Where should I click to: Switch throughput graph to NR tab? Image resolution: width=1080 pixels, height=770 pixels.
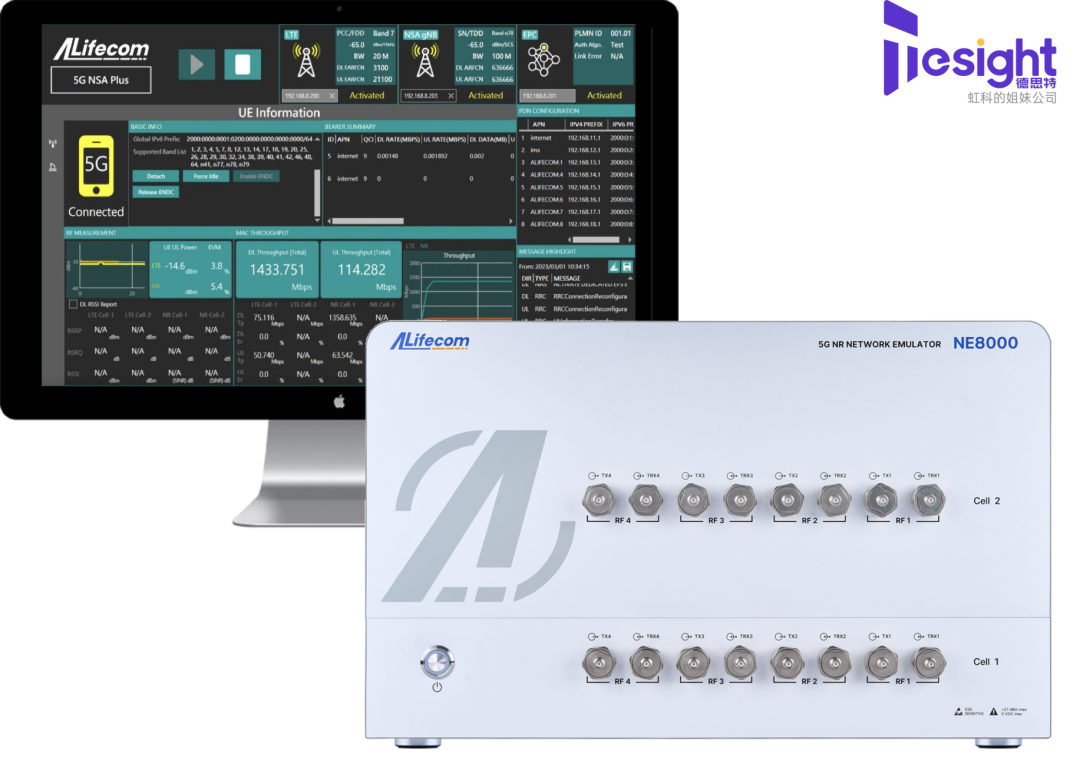pyautogui.click(x=424, y=246)
